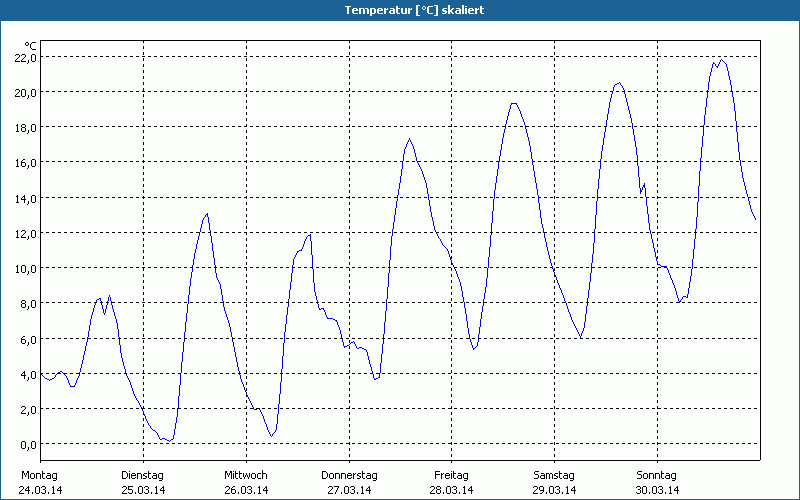Image resolution: width=800 pixels, height=500 pixels.
Task: Select the 8,0 y-axis label
Action: pos(27,303)
